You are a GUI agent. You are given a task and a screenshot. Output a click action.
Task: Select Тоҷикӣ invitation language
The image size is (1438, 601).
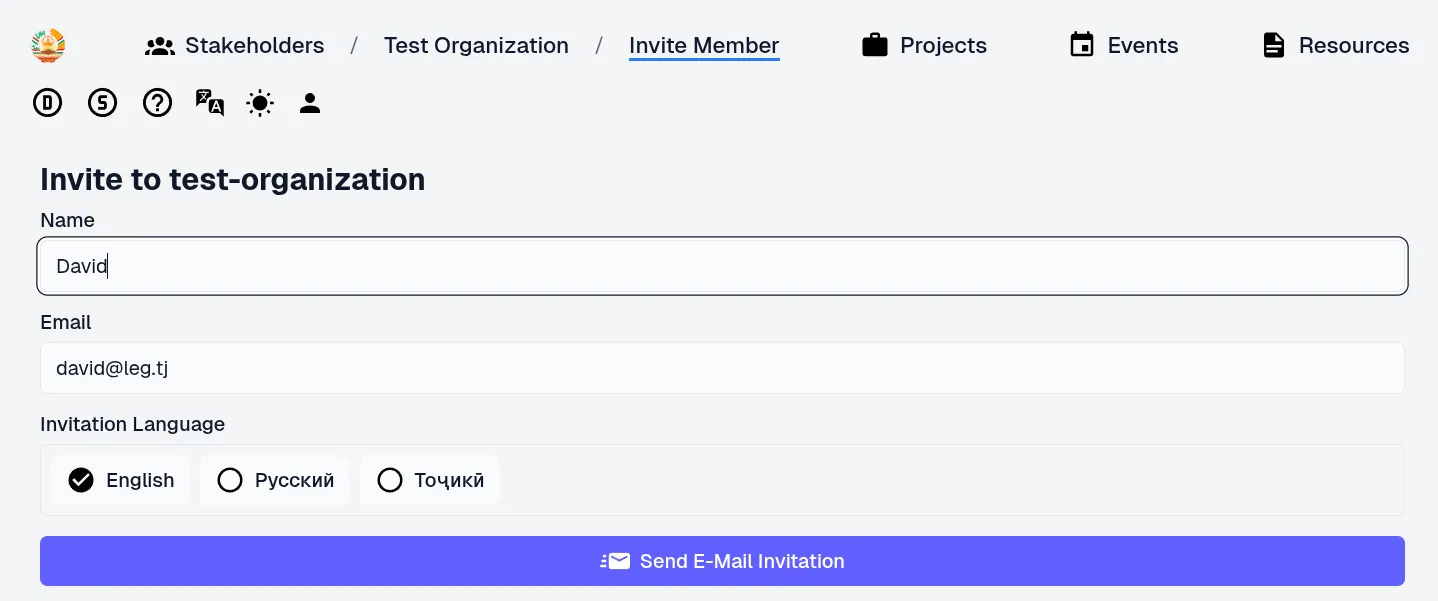pos(430,480)
